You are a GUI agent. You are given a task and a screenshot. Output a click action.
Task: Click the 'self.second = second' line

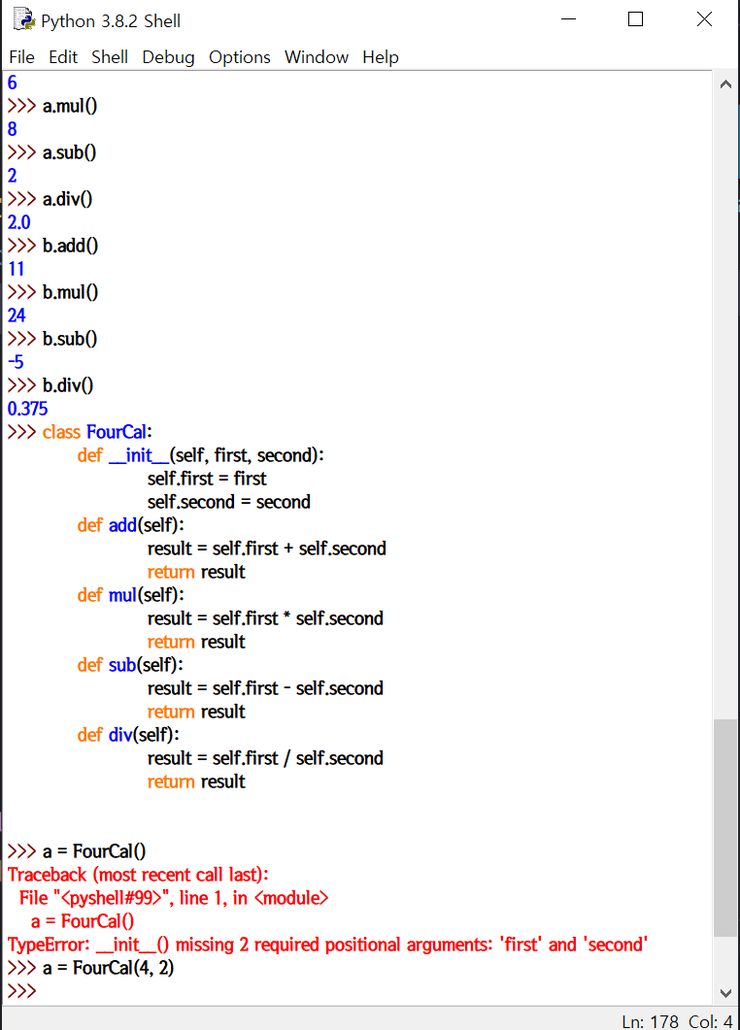[x=229, y=502]
